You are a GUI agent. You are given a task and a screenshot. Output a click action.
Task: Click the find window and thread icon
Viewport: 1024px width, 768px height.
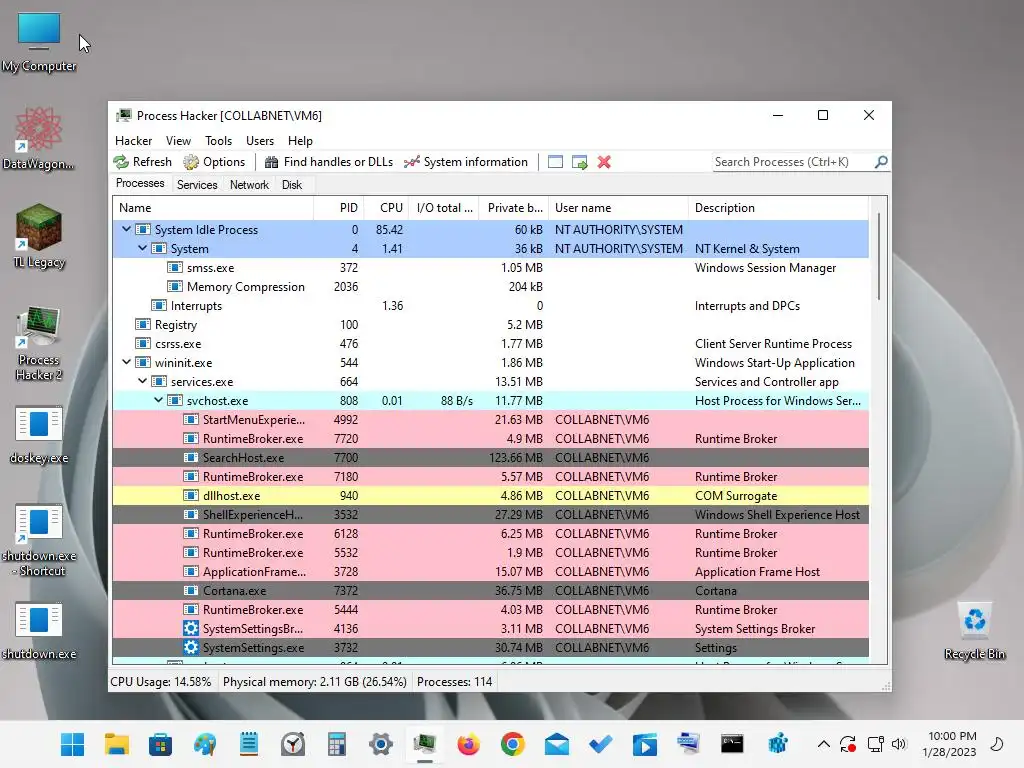(579, 162)
